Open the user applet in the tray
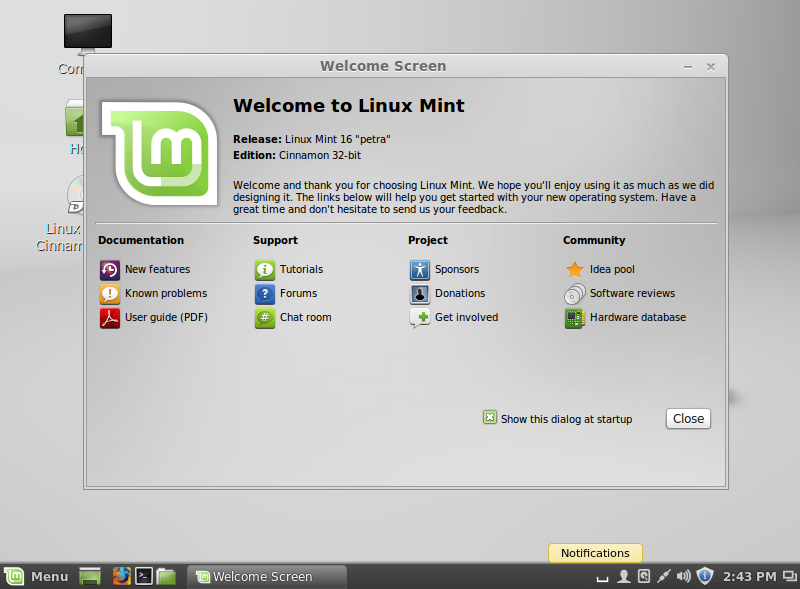Screen dimensions: 800x589 (623, 577)
